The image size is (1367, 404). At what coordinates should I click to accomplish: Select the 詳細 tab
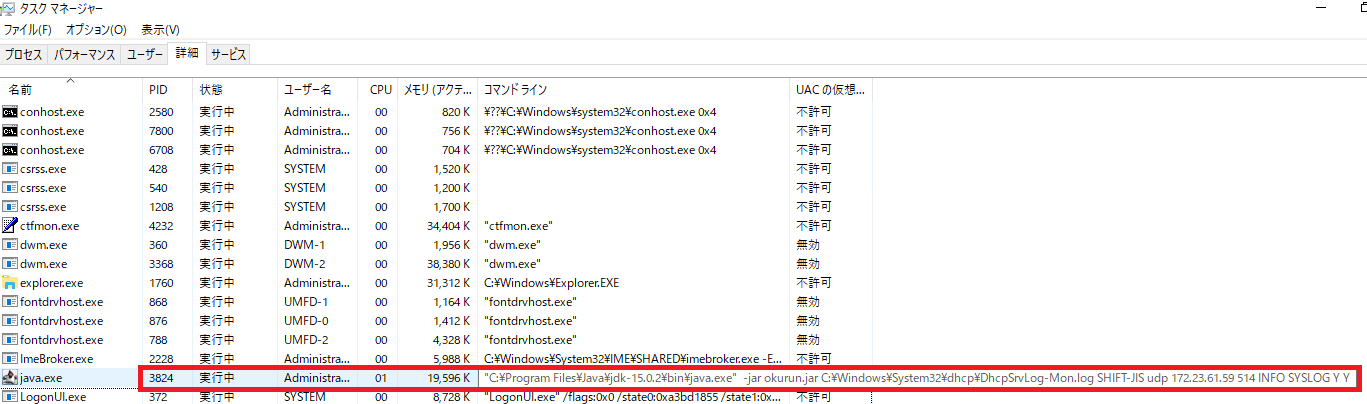[x=187, y=53]
